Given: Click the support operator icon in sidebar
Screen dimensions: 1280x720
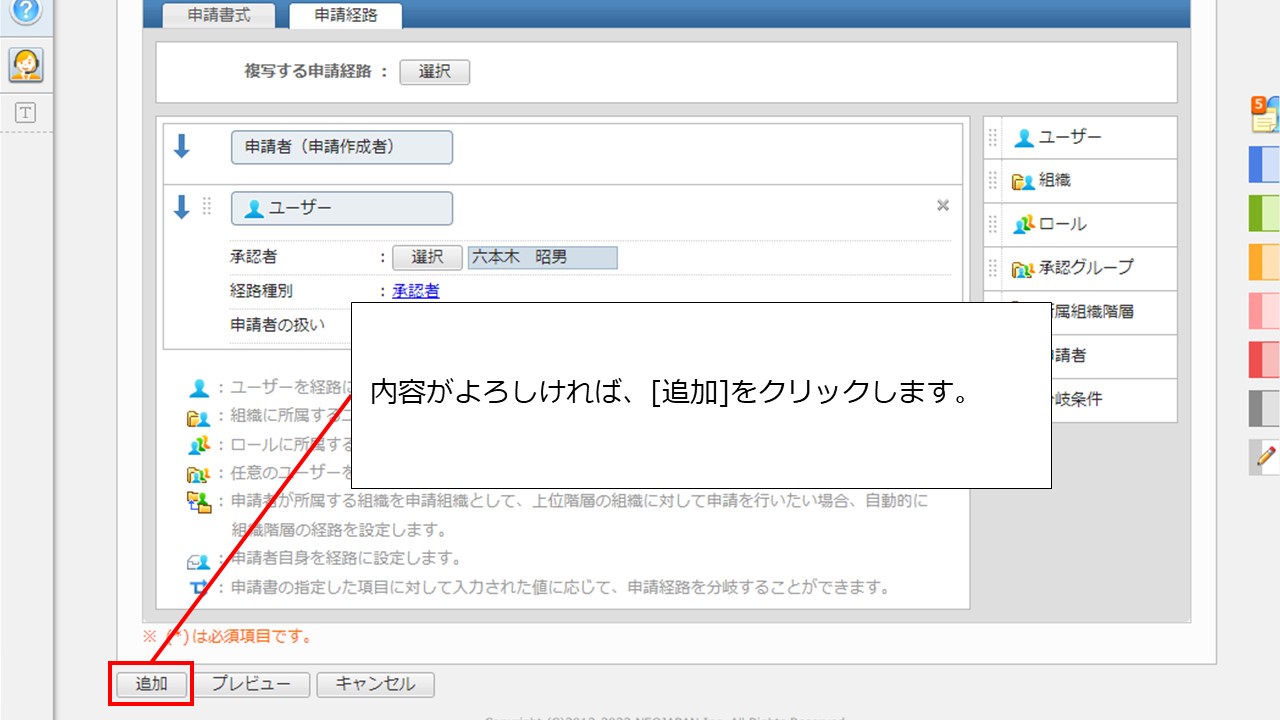Looking at the screenshot, I should 25,65.
